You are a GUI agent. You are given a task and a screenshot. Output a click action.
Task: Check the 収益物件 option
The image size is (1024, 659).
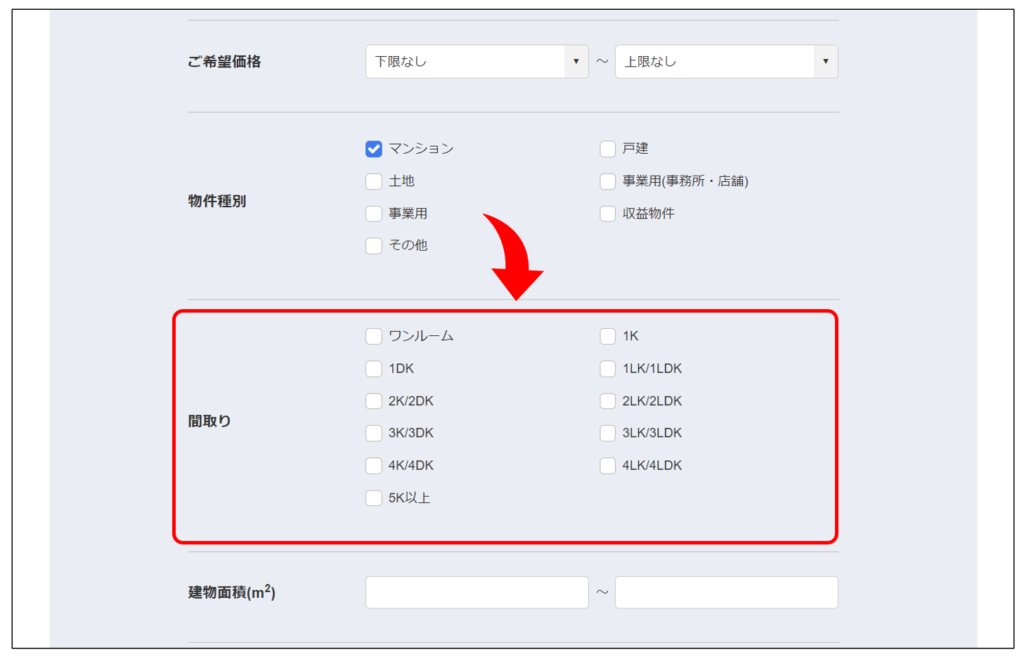click(x=608, y=214)
